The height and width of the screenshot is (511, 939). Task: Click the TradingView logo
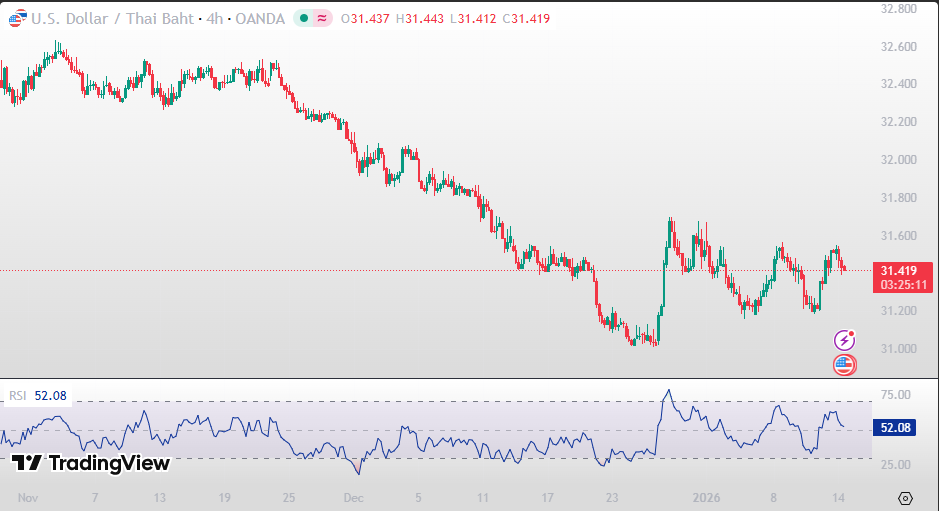90,463
